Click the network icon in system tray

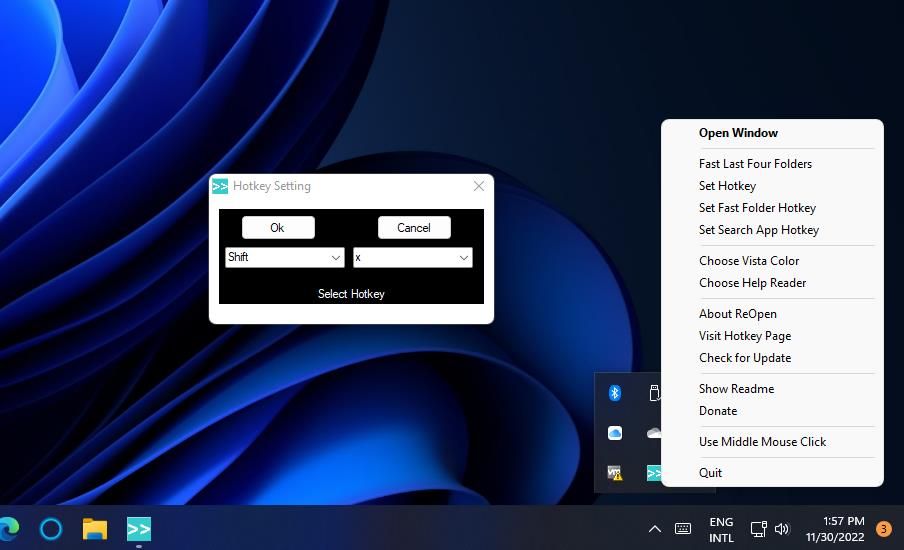[x=758, y=529]
